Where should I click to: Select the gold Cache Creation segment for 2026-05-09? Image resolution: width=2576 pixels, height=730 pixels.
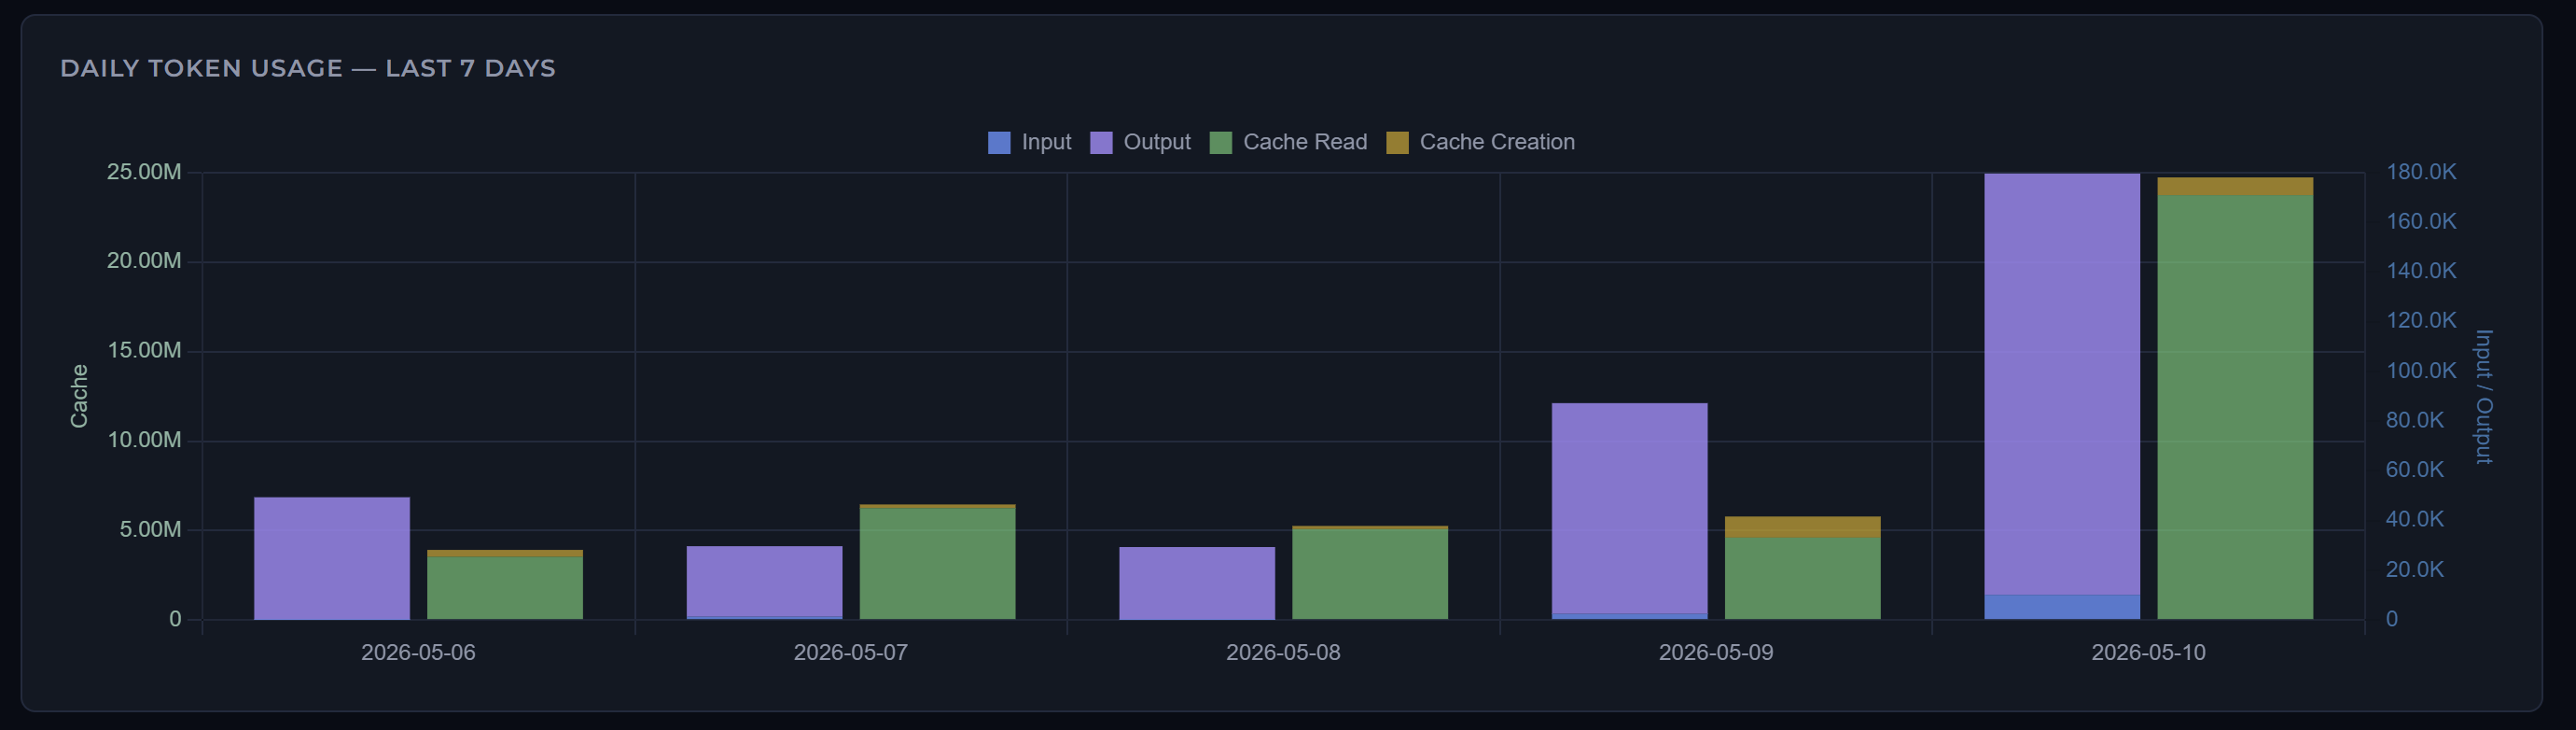point(1802,527)
